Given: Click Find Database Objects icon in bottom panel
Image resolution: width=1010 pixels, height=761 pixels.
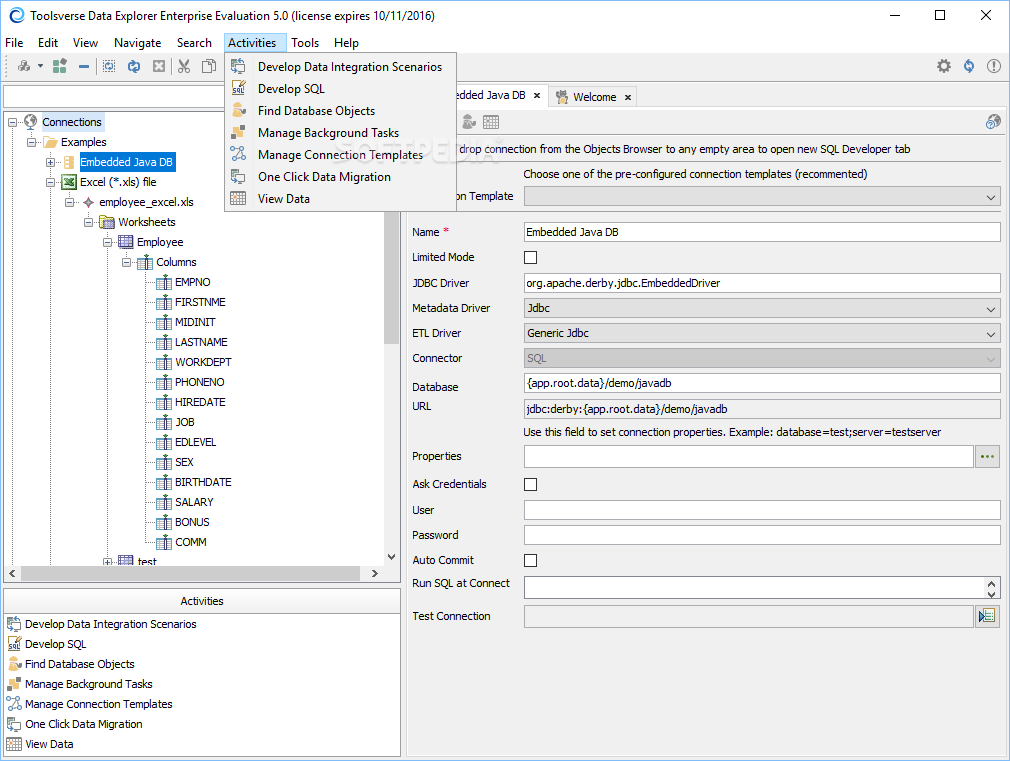Looking at the screenshot, I should [x=14, y=664].
